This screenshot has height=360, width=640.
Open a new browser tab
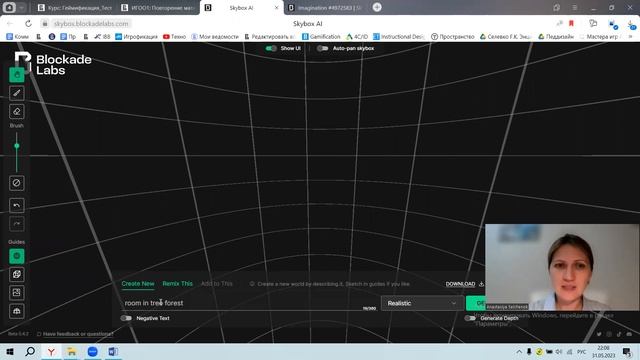pyautogui.click(x=377, y=7)
